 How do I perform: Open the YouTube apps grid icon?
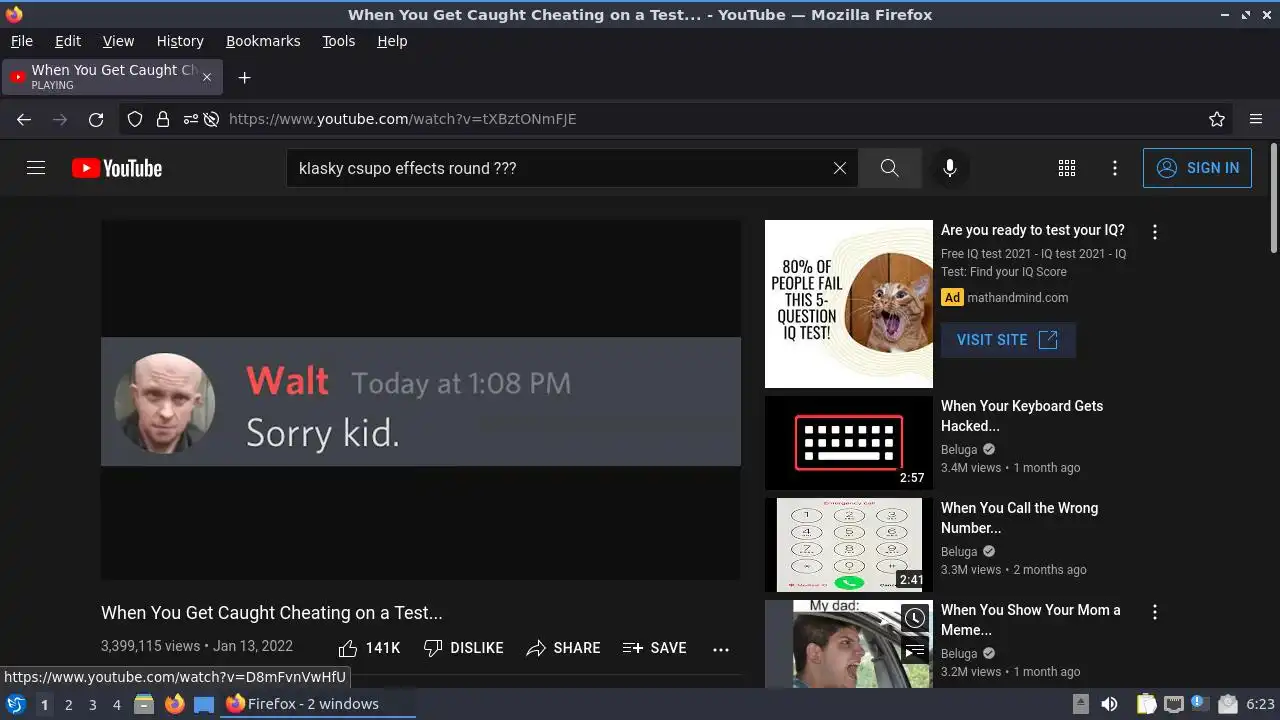(x=1067, y=168)
